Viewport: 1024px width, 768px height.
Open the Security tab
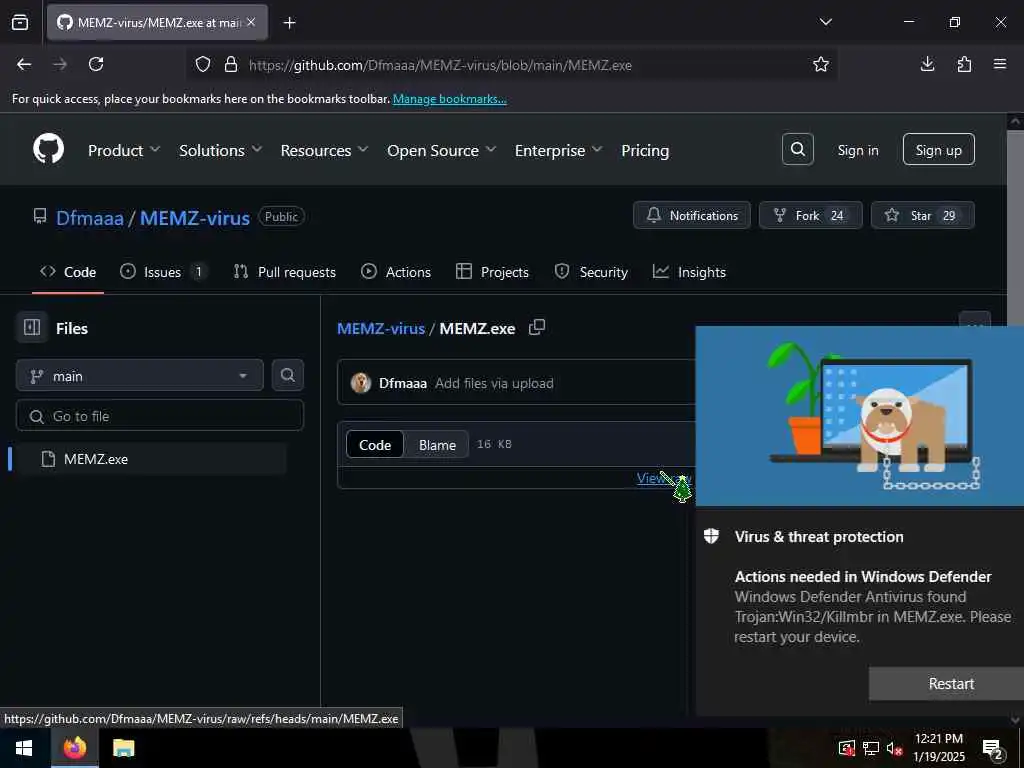tap(591, 272)
